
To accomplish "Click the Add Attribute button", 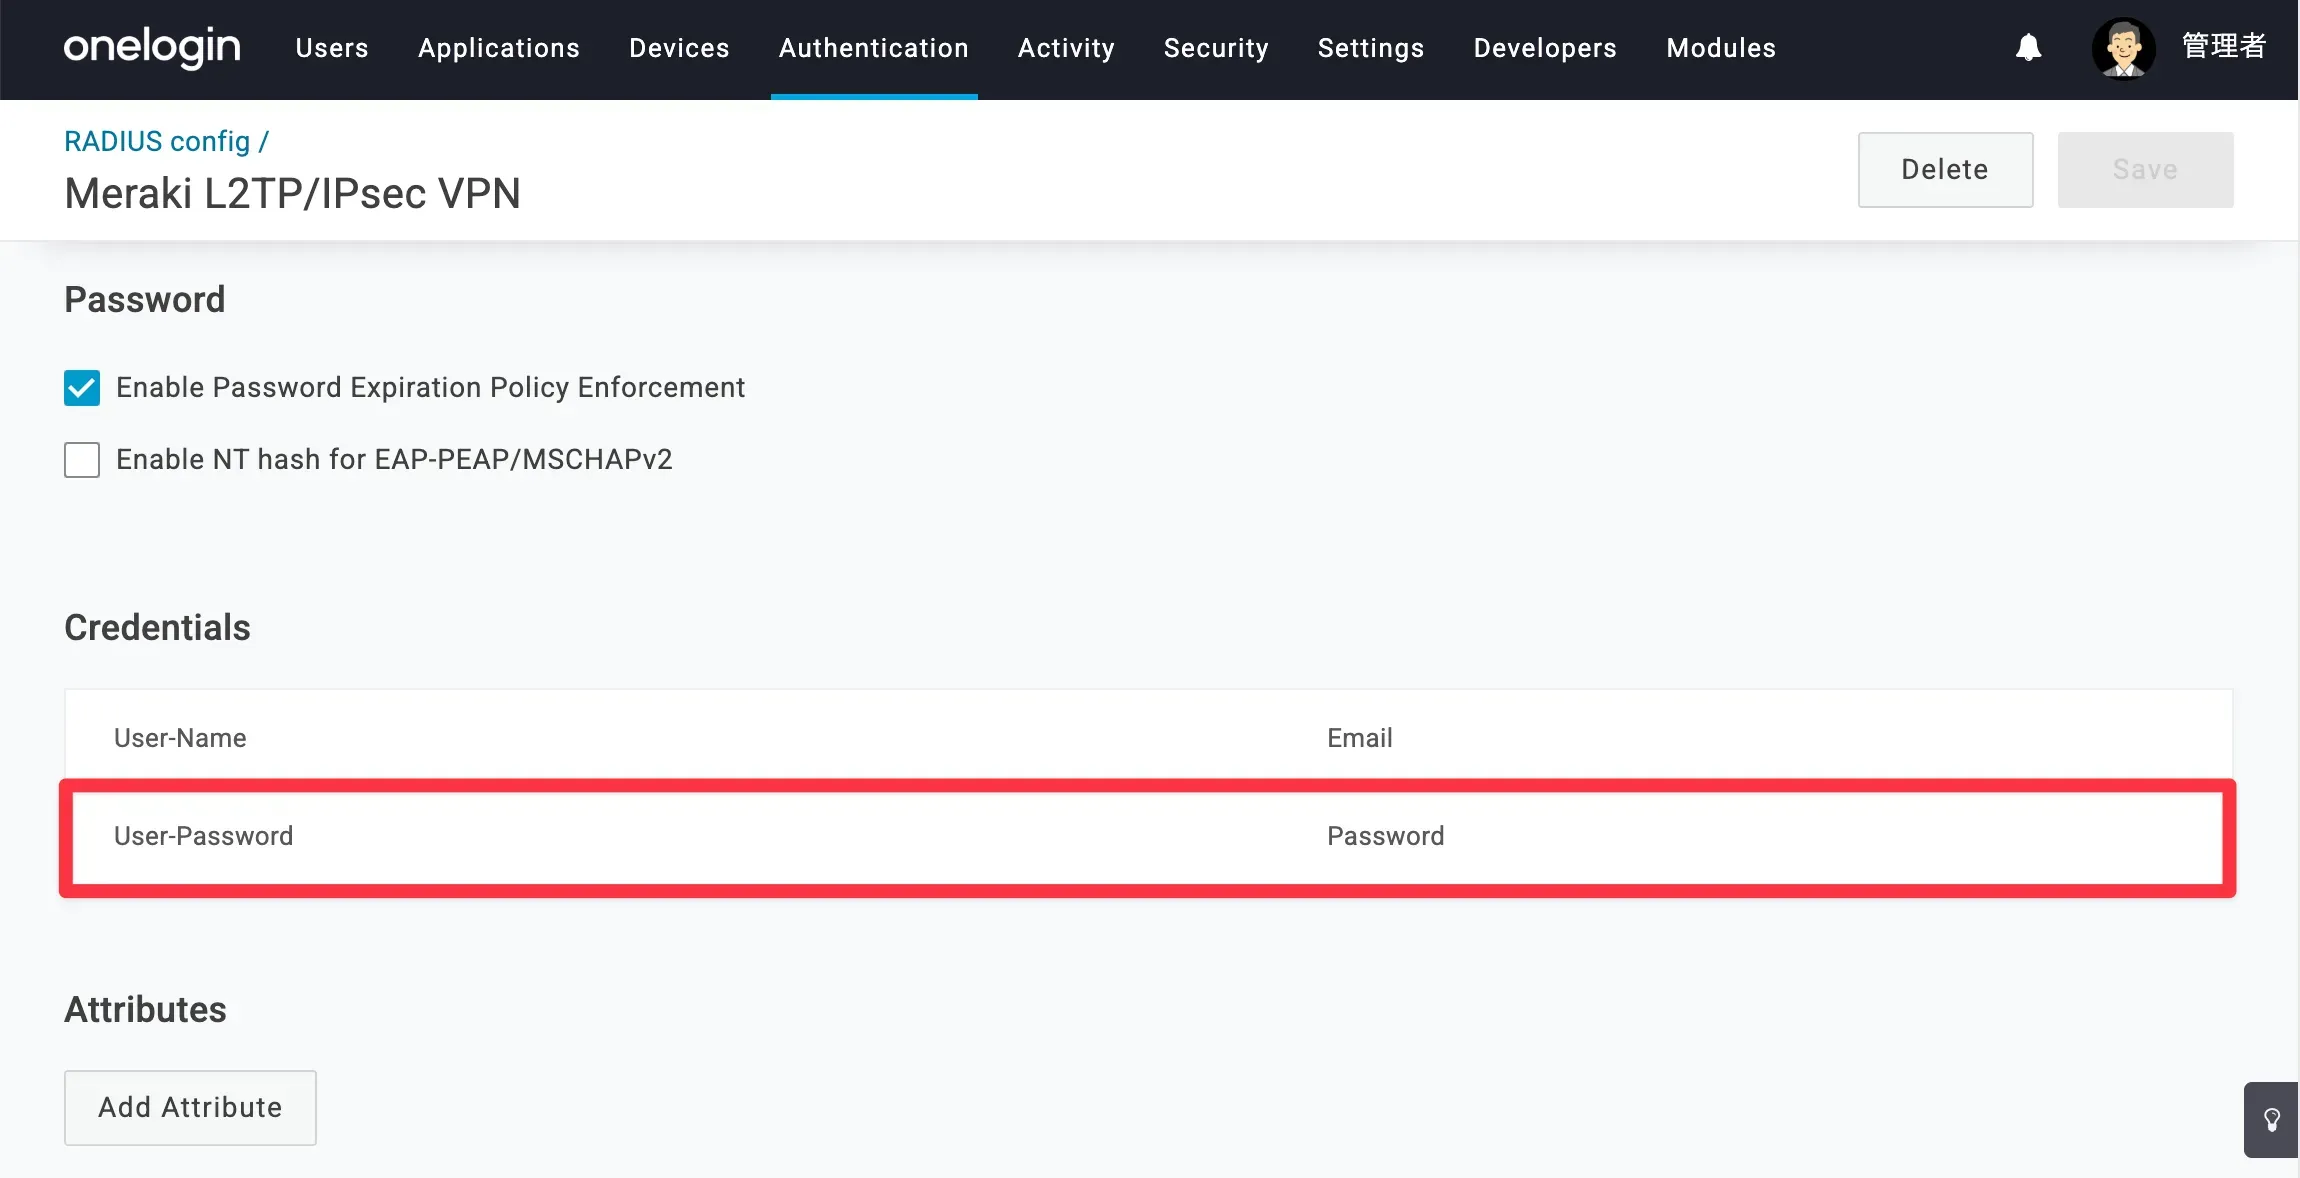I will 190,1107.
